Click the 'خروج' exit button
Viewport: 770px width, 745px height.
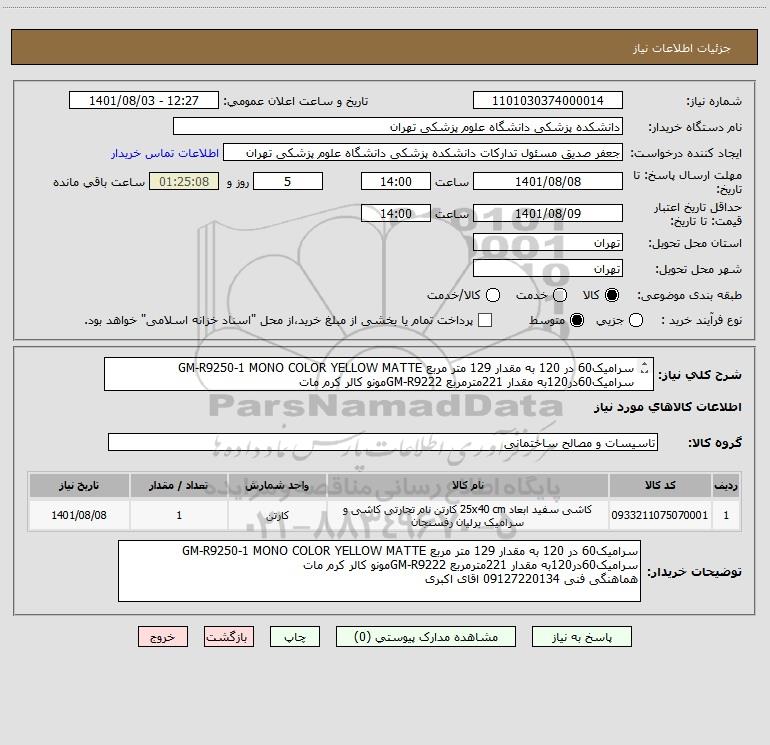click(163, 637)
